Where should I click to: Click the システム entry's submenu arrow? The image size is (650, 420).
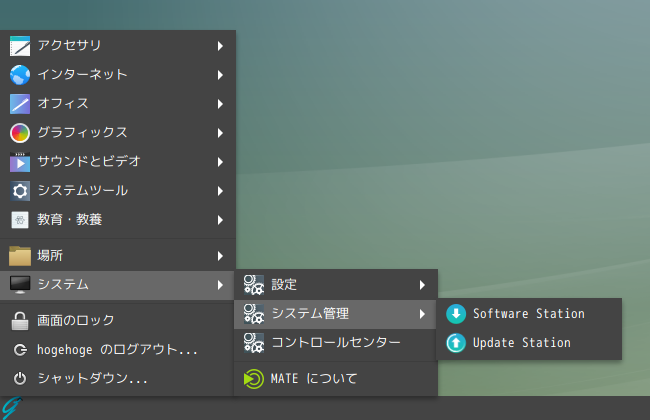(x=220, y=285)
